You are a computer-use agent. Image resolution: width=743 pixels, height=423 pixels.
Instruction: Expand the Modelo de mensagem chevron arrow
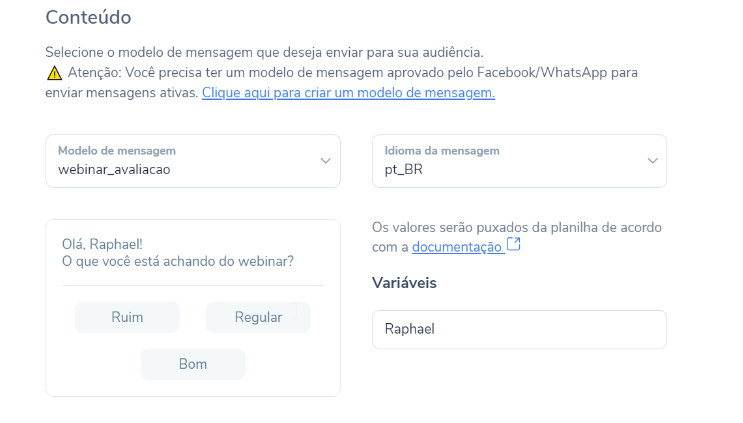tap(326, 161)
